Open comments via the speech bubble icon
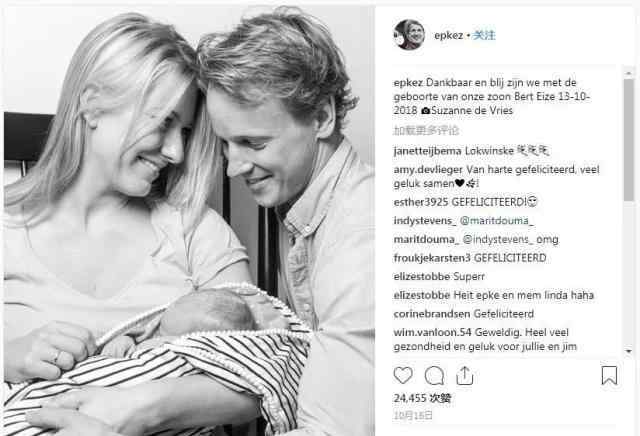The width and height of the screenshot is (640, 436). [434, 376]
